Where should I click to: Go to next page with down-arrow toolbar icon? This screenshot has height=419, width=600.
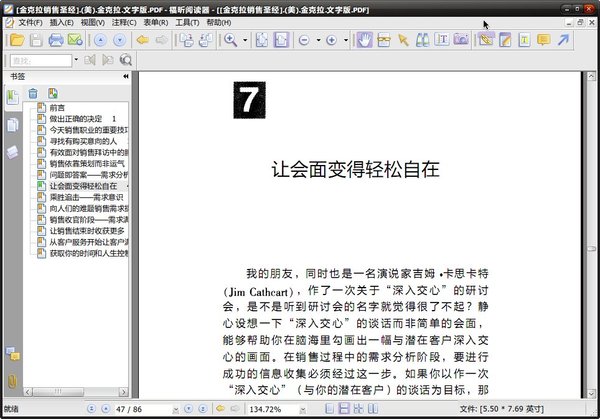(119, 40)
